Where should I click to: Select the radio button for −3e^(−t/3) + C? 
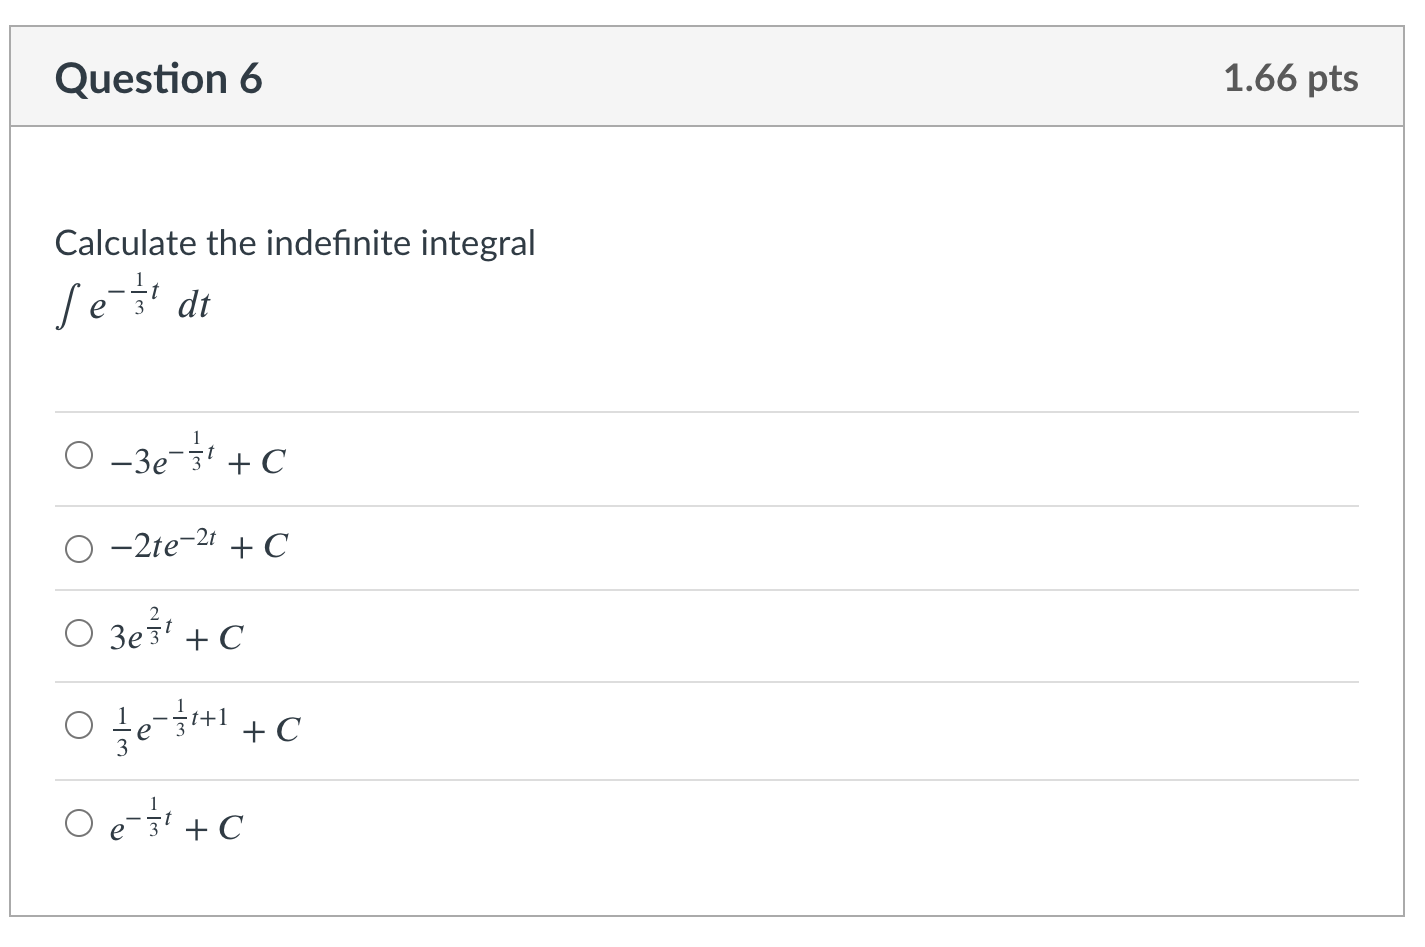(80, 456)
